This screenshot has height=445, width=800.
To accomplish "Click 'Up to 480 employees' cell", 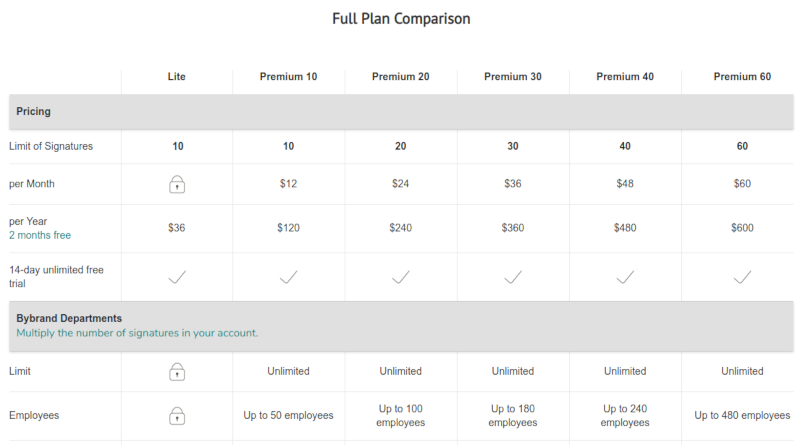I will coord(742,415).
